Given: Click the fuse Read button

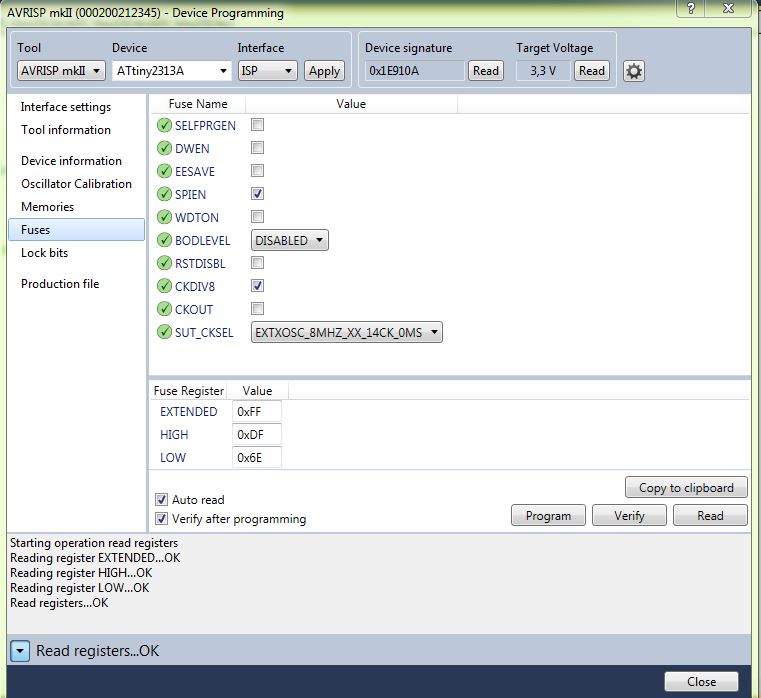Looking at the screenshot, I should pos(710,515).
